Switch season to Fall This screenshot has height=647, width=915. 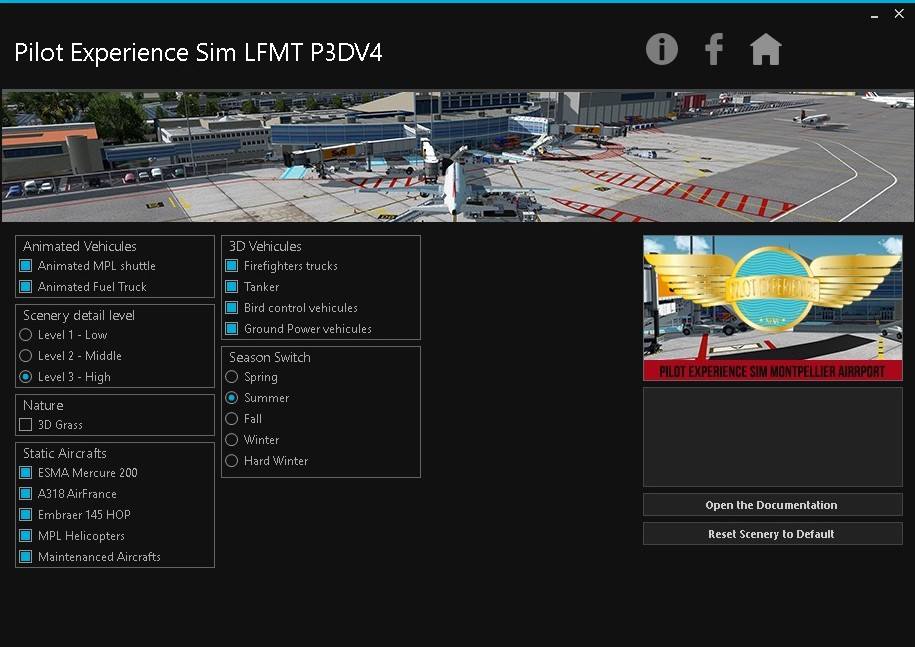(x=232, y=419)
